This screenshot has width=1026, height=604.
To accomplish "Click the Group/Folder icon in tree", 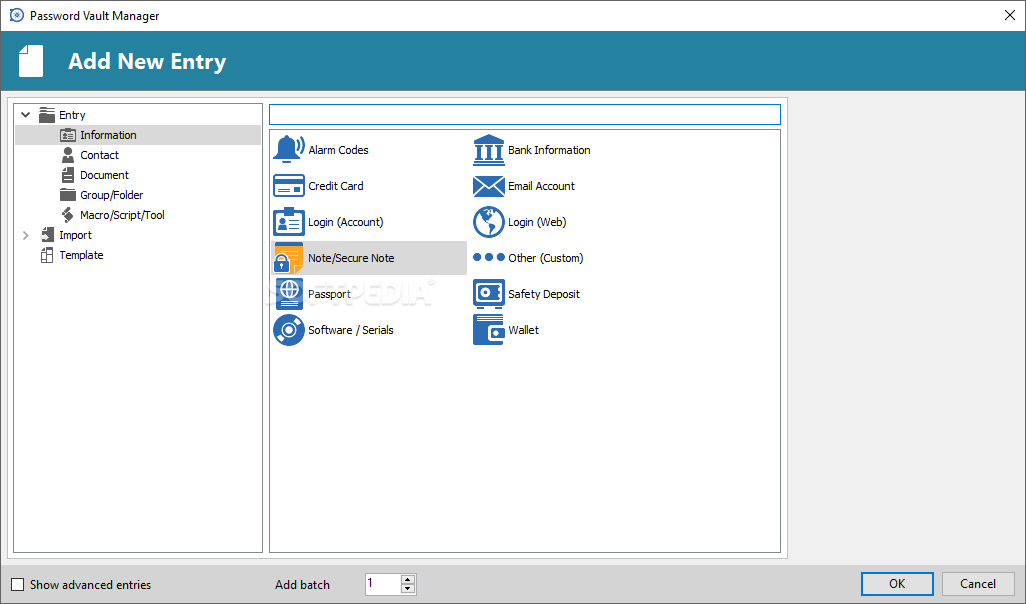I will 68,195.
